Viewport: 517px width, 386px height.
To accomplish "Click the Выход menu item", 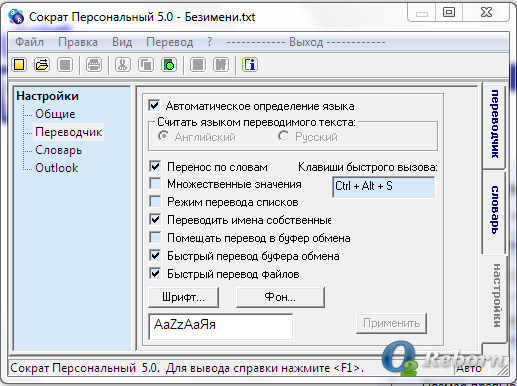I will (x=306, y=42).
